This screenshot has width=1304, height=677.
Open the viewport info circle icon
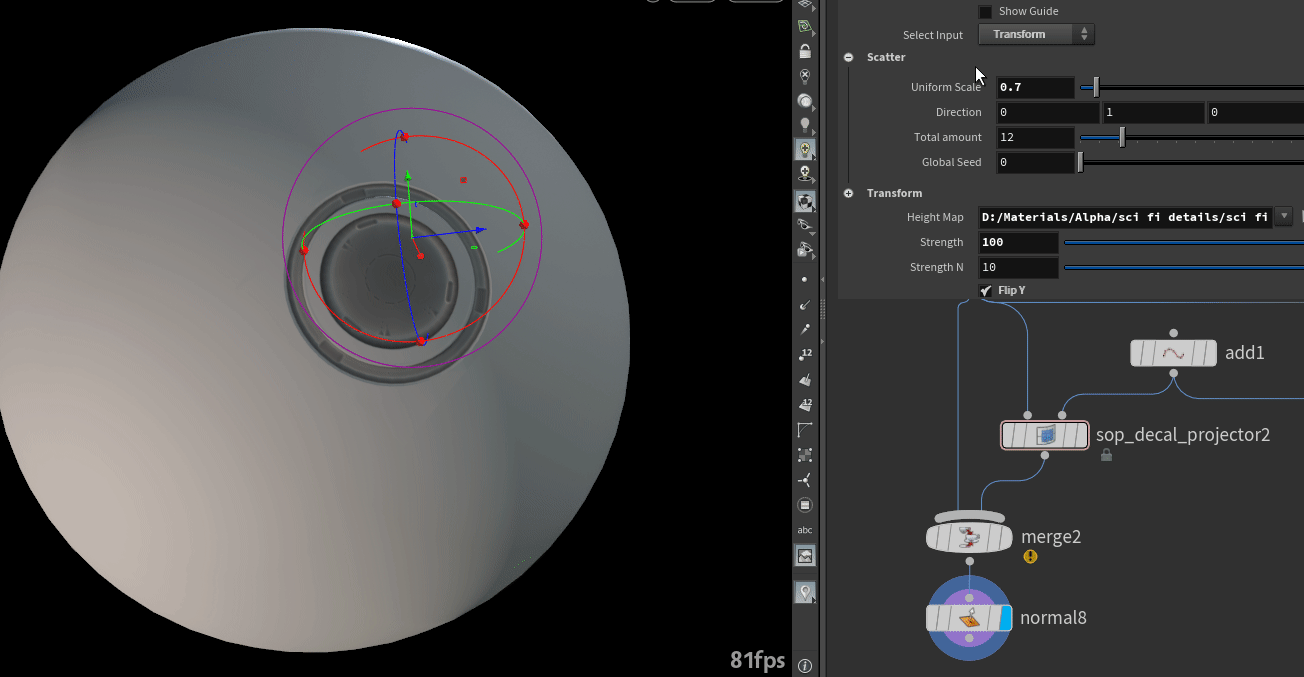tap(805, 664)
